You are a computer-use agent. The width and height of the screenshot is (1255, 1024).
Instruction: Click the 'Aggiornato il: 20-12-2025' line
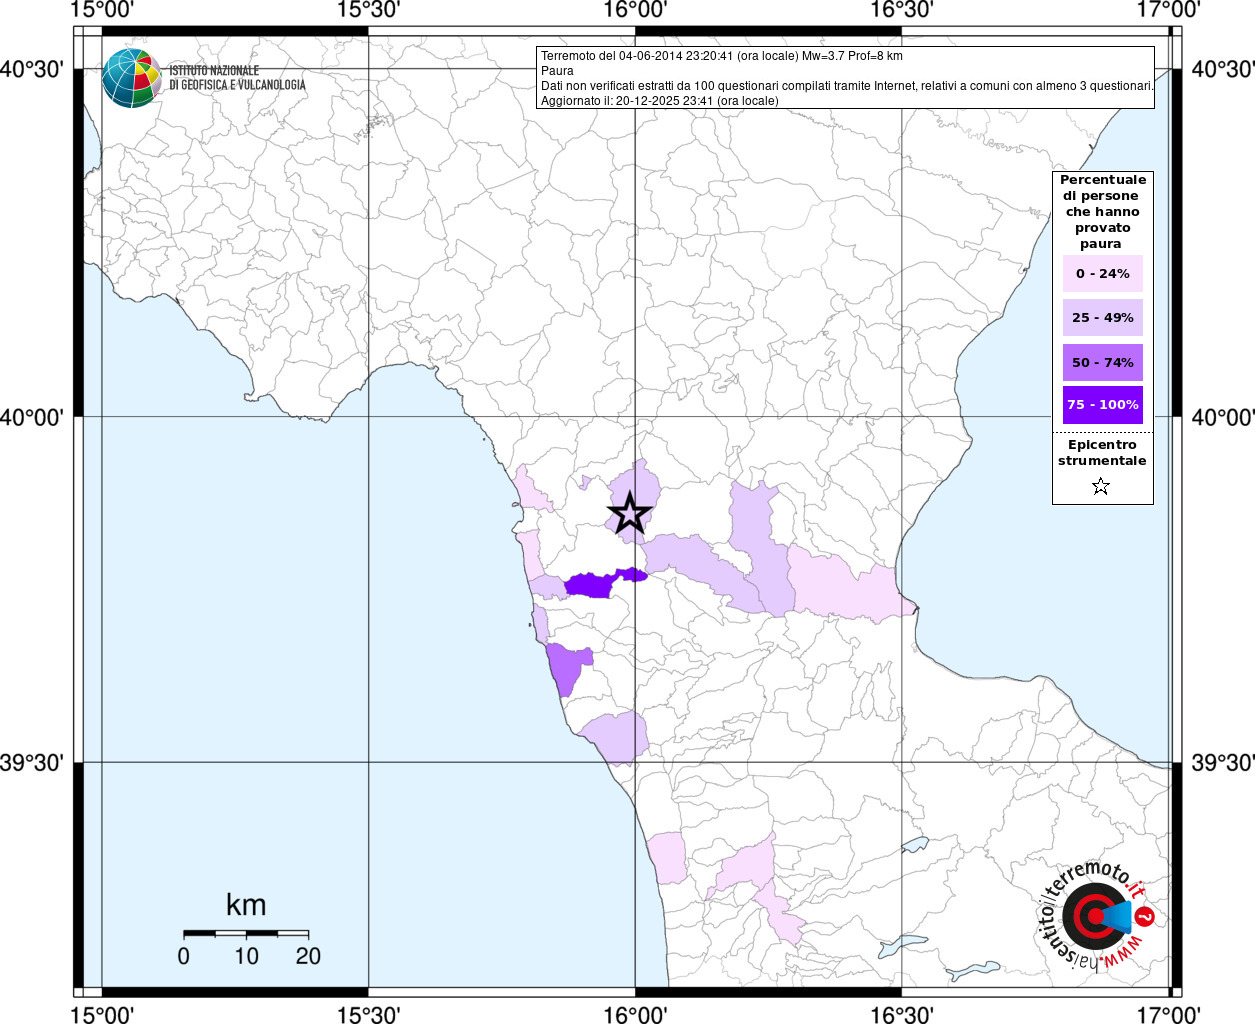tap(659, 101)
